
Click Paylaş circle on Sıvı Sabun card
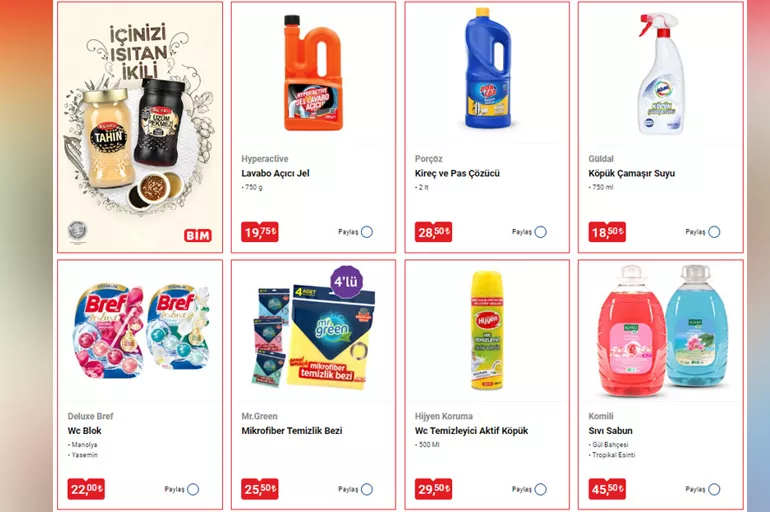715,489
